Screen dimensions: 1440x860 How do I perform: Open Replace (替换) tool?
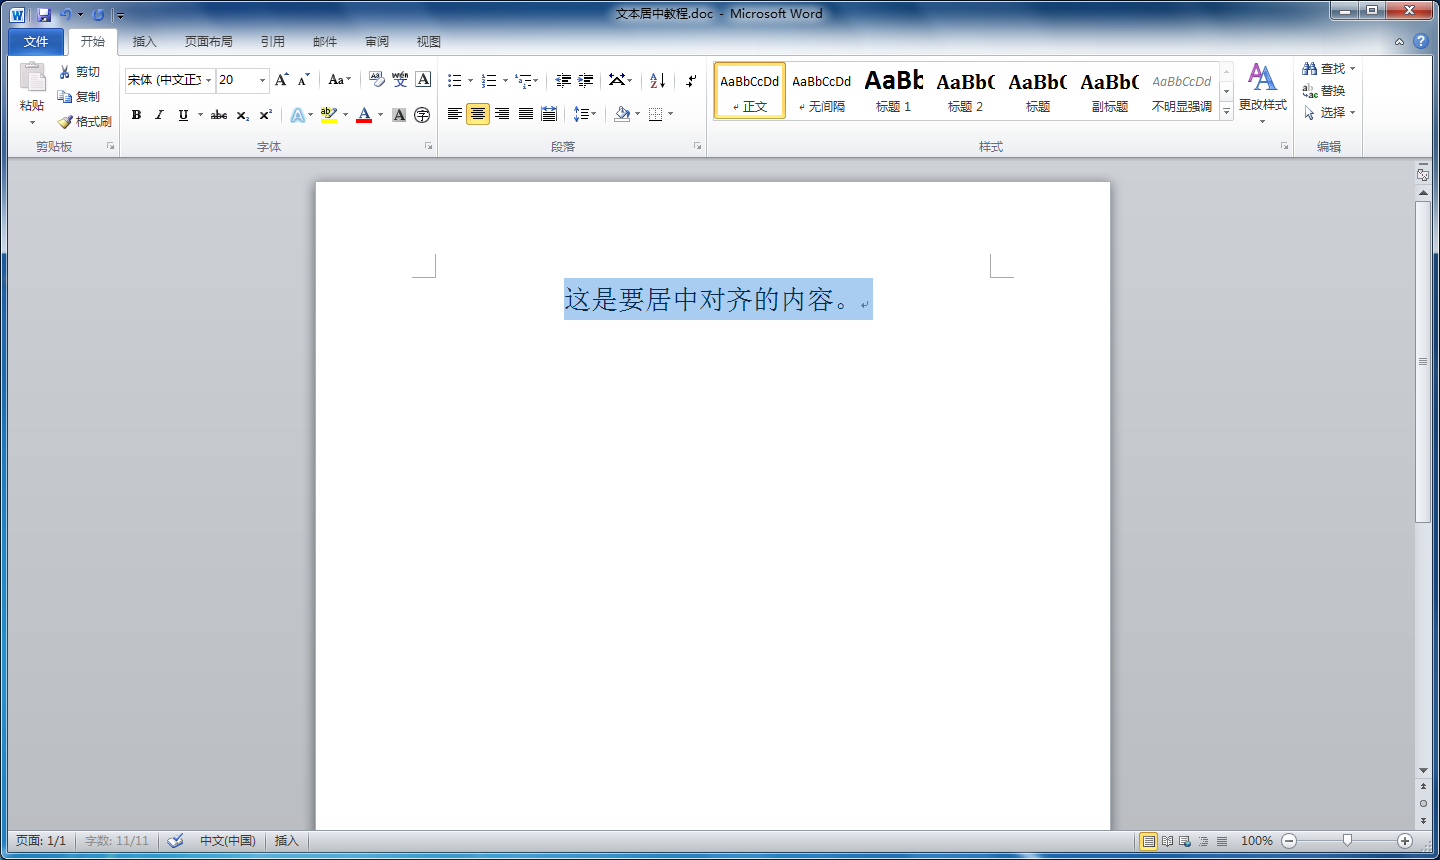click(1324, 91)
